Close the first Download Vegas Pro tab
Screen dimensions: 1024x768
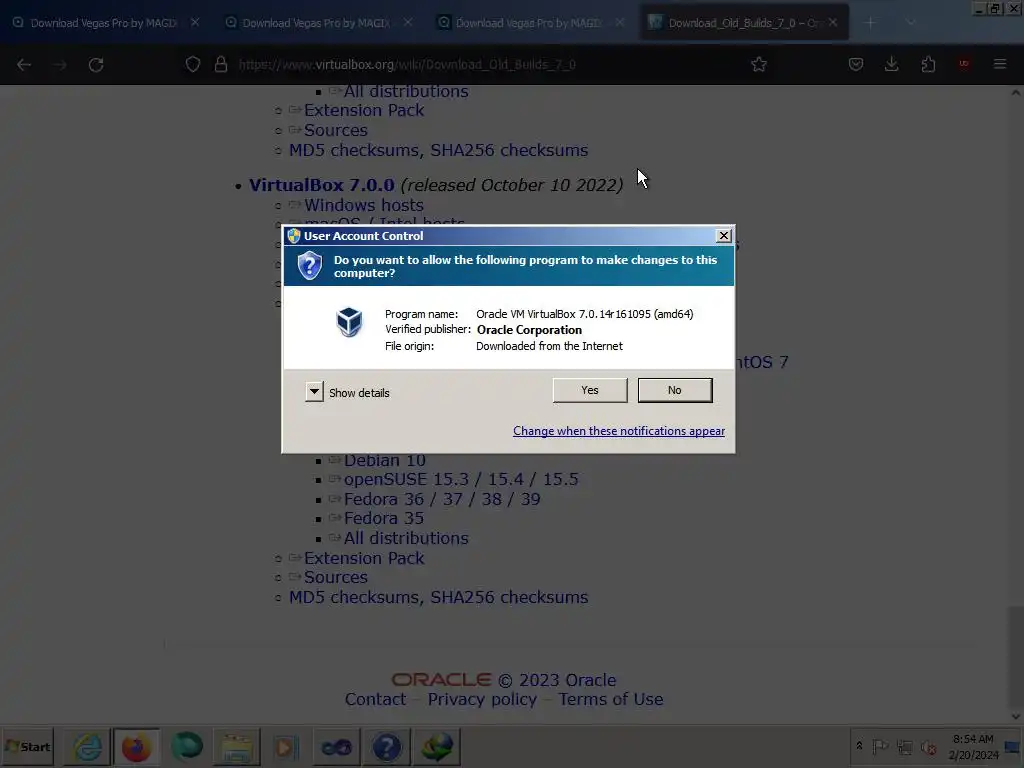coord(195,23)
